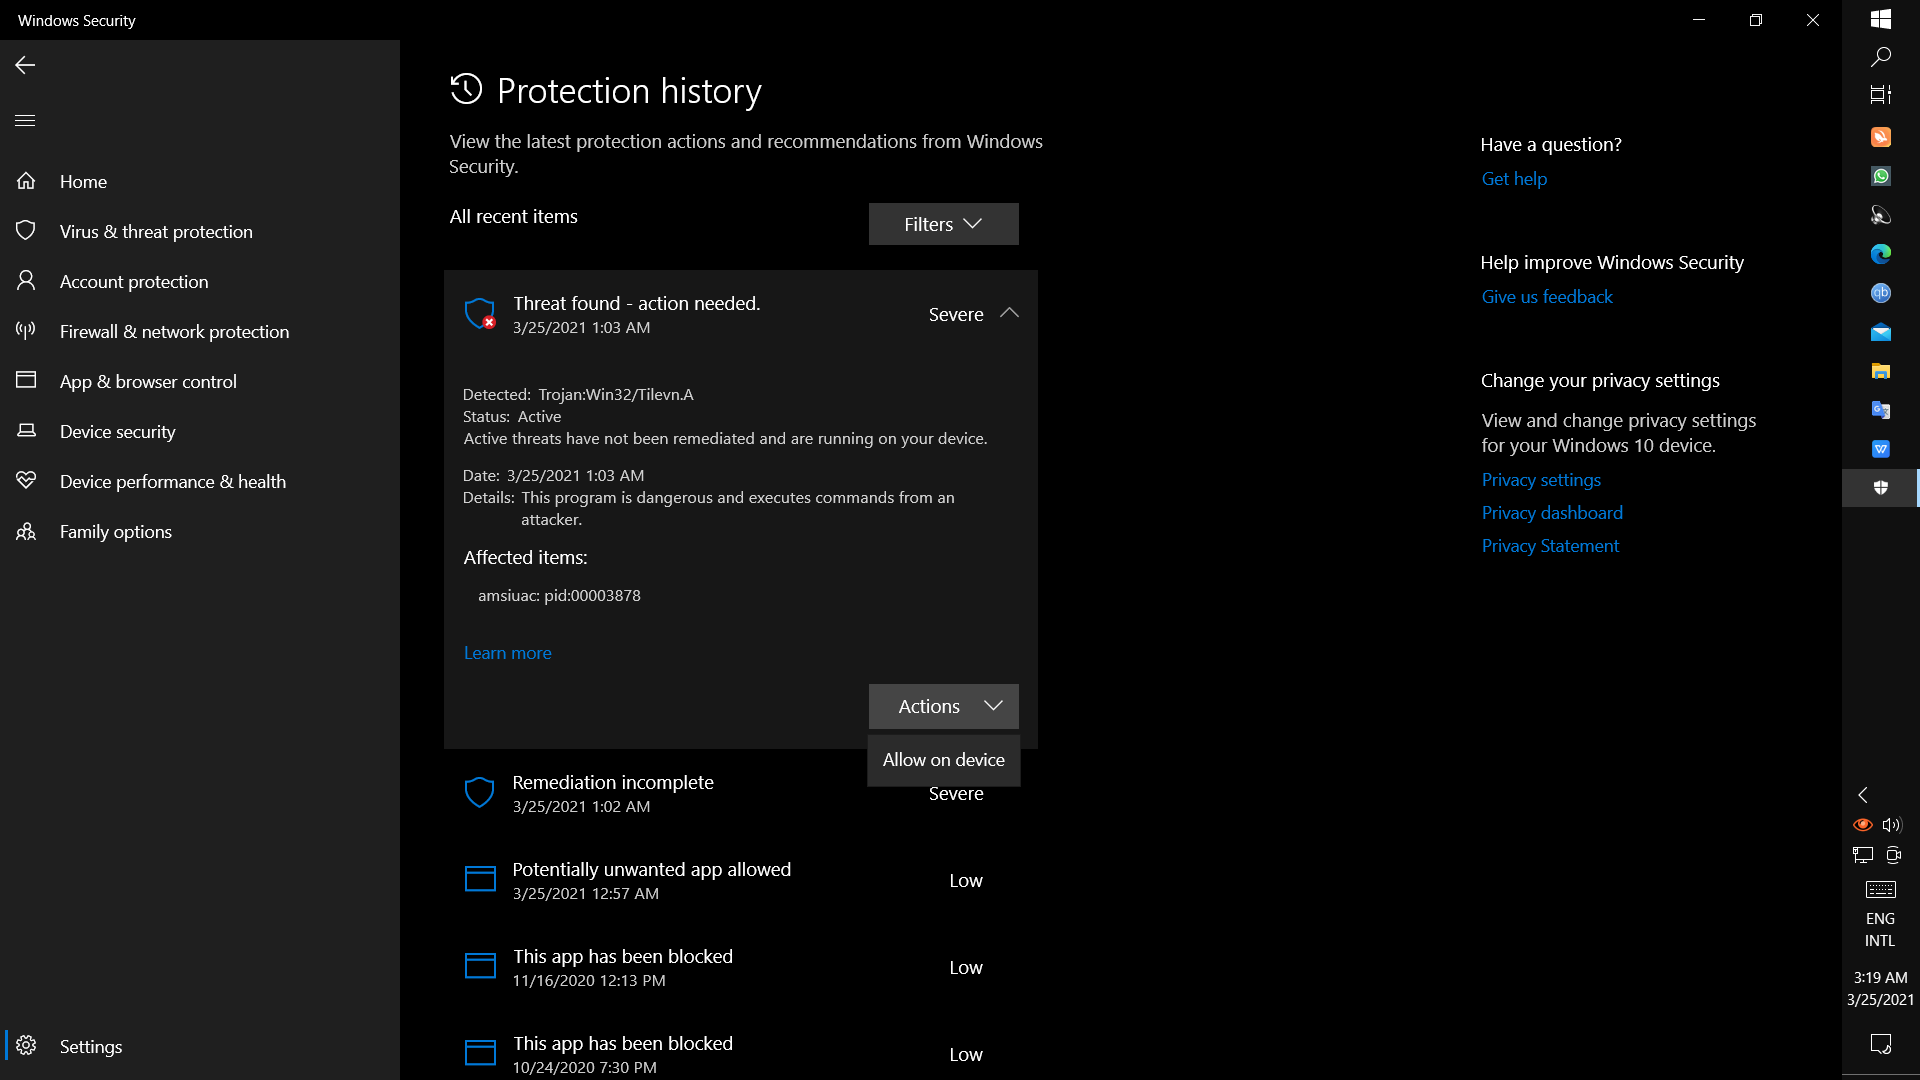Click the threat shield icon with red X
1920x1080 pixels.
tap(480, 313)
